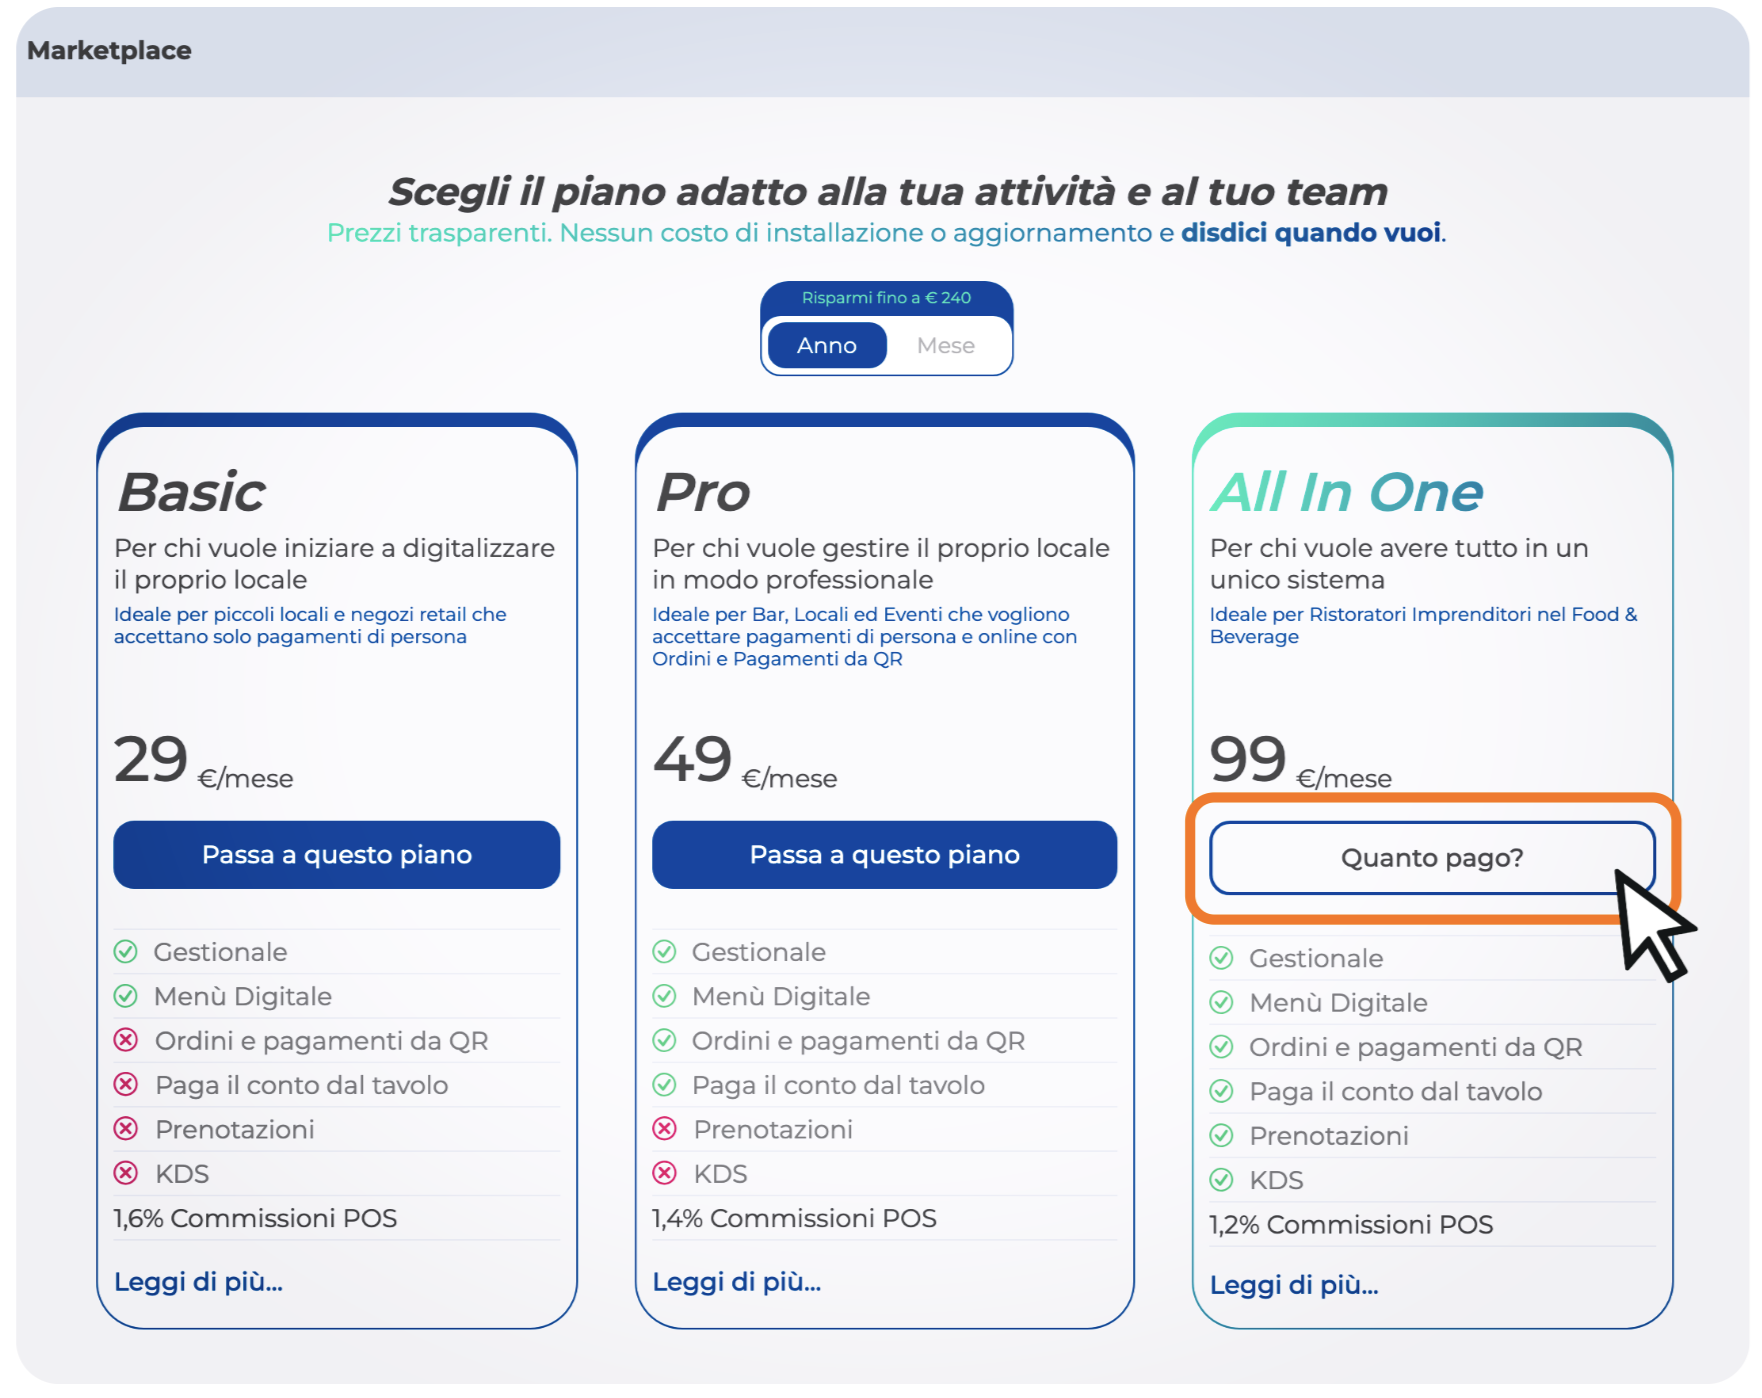Viewport: 1762px width, 1398px height.
Task: Click the All In One plan title
Action: (x=1348, y=492)
